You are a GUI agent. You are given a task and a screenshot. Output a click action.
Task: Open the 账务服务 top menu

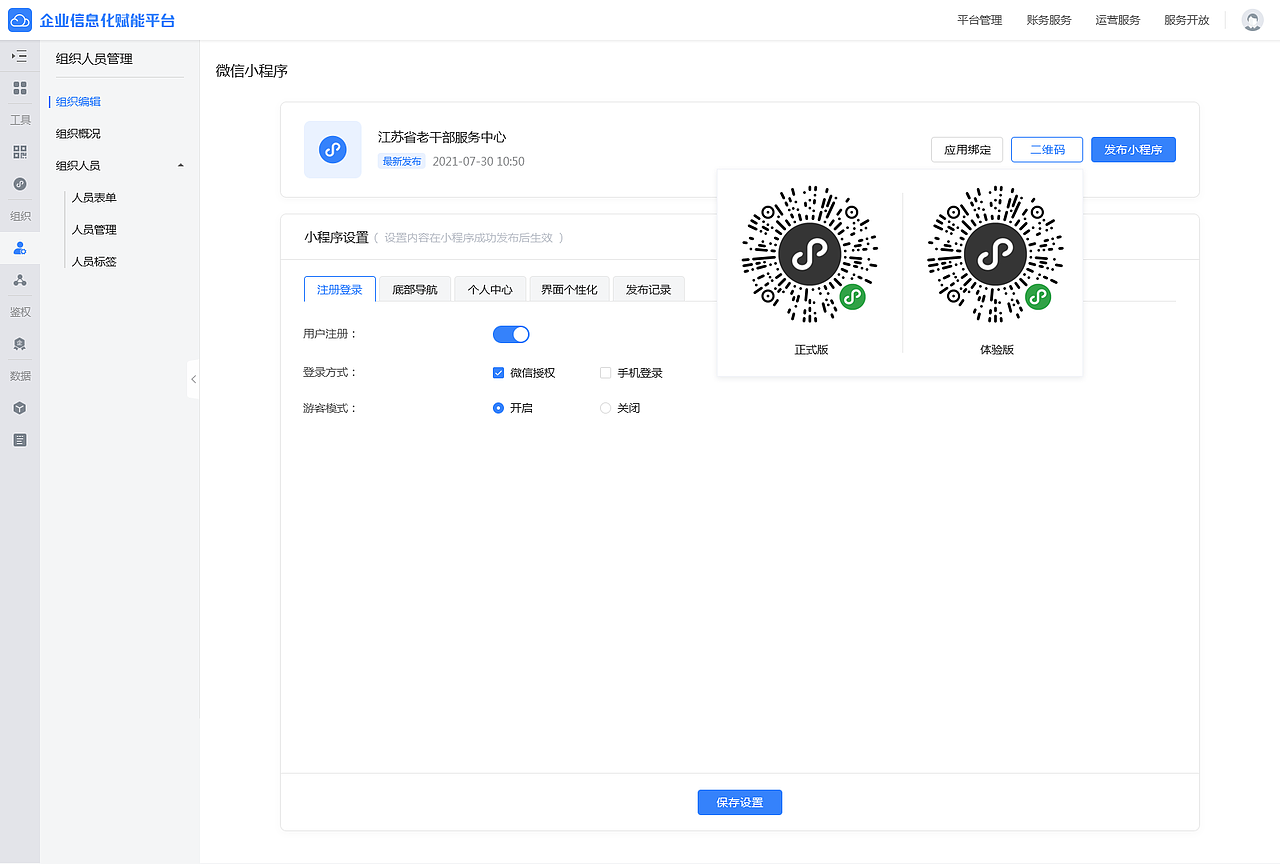[1048, 20]
